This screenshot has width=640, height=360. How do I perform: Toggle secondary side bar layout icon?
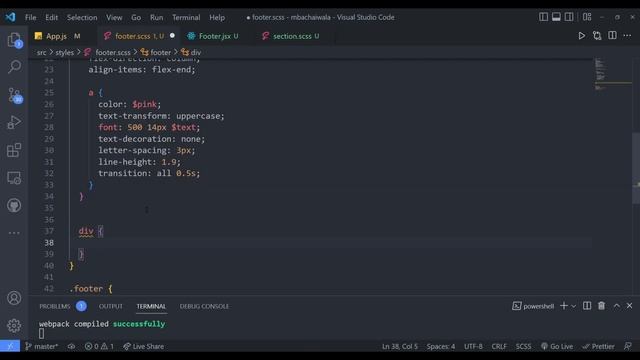point(569,17)
